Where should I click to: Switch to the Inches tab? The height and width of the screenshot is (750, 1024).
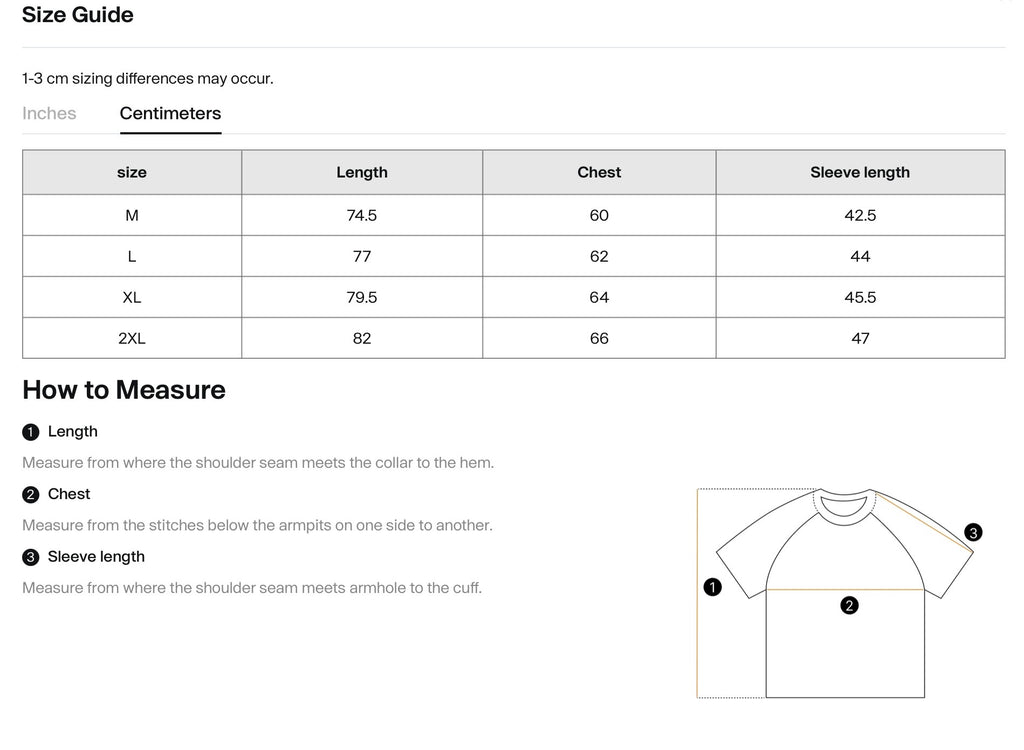click(49, 113)
